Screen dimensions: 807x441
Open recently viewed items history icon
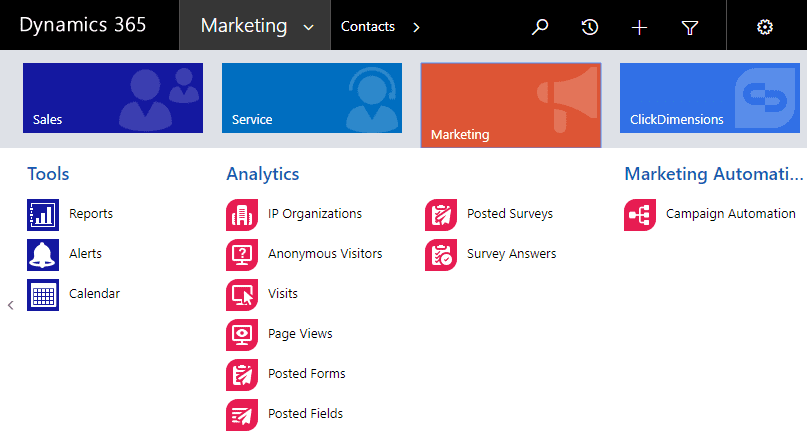point(590,27)
